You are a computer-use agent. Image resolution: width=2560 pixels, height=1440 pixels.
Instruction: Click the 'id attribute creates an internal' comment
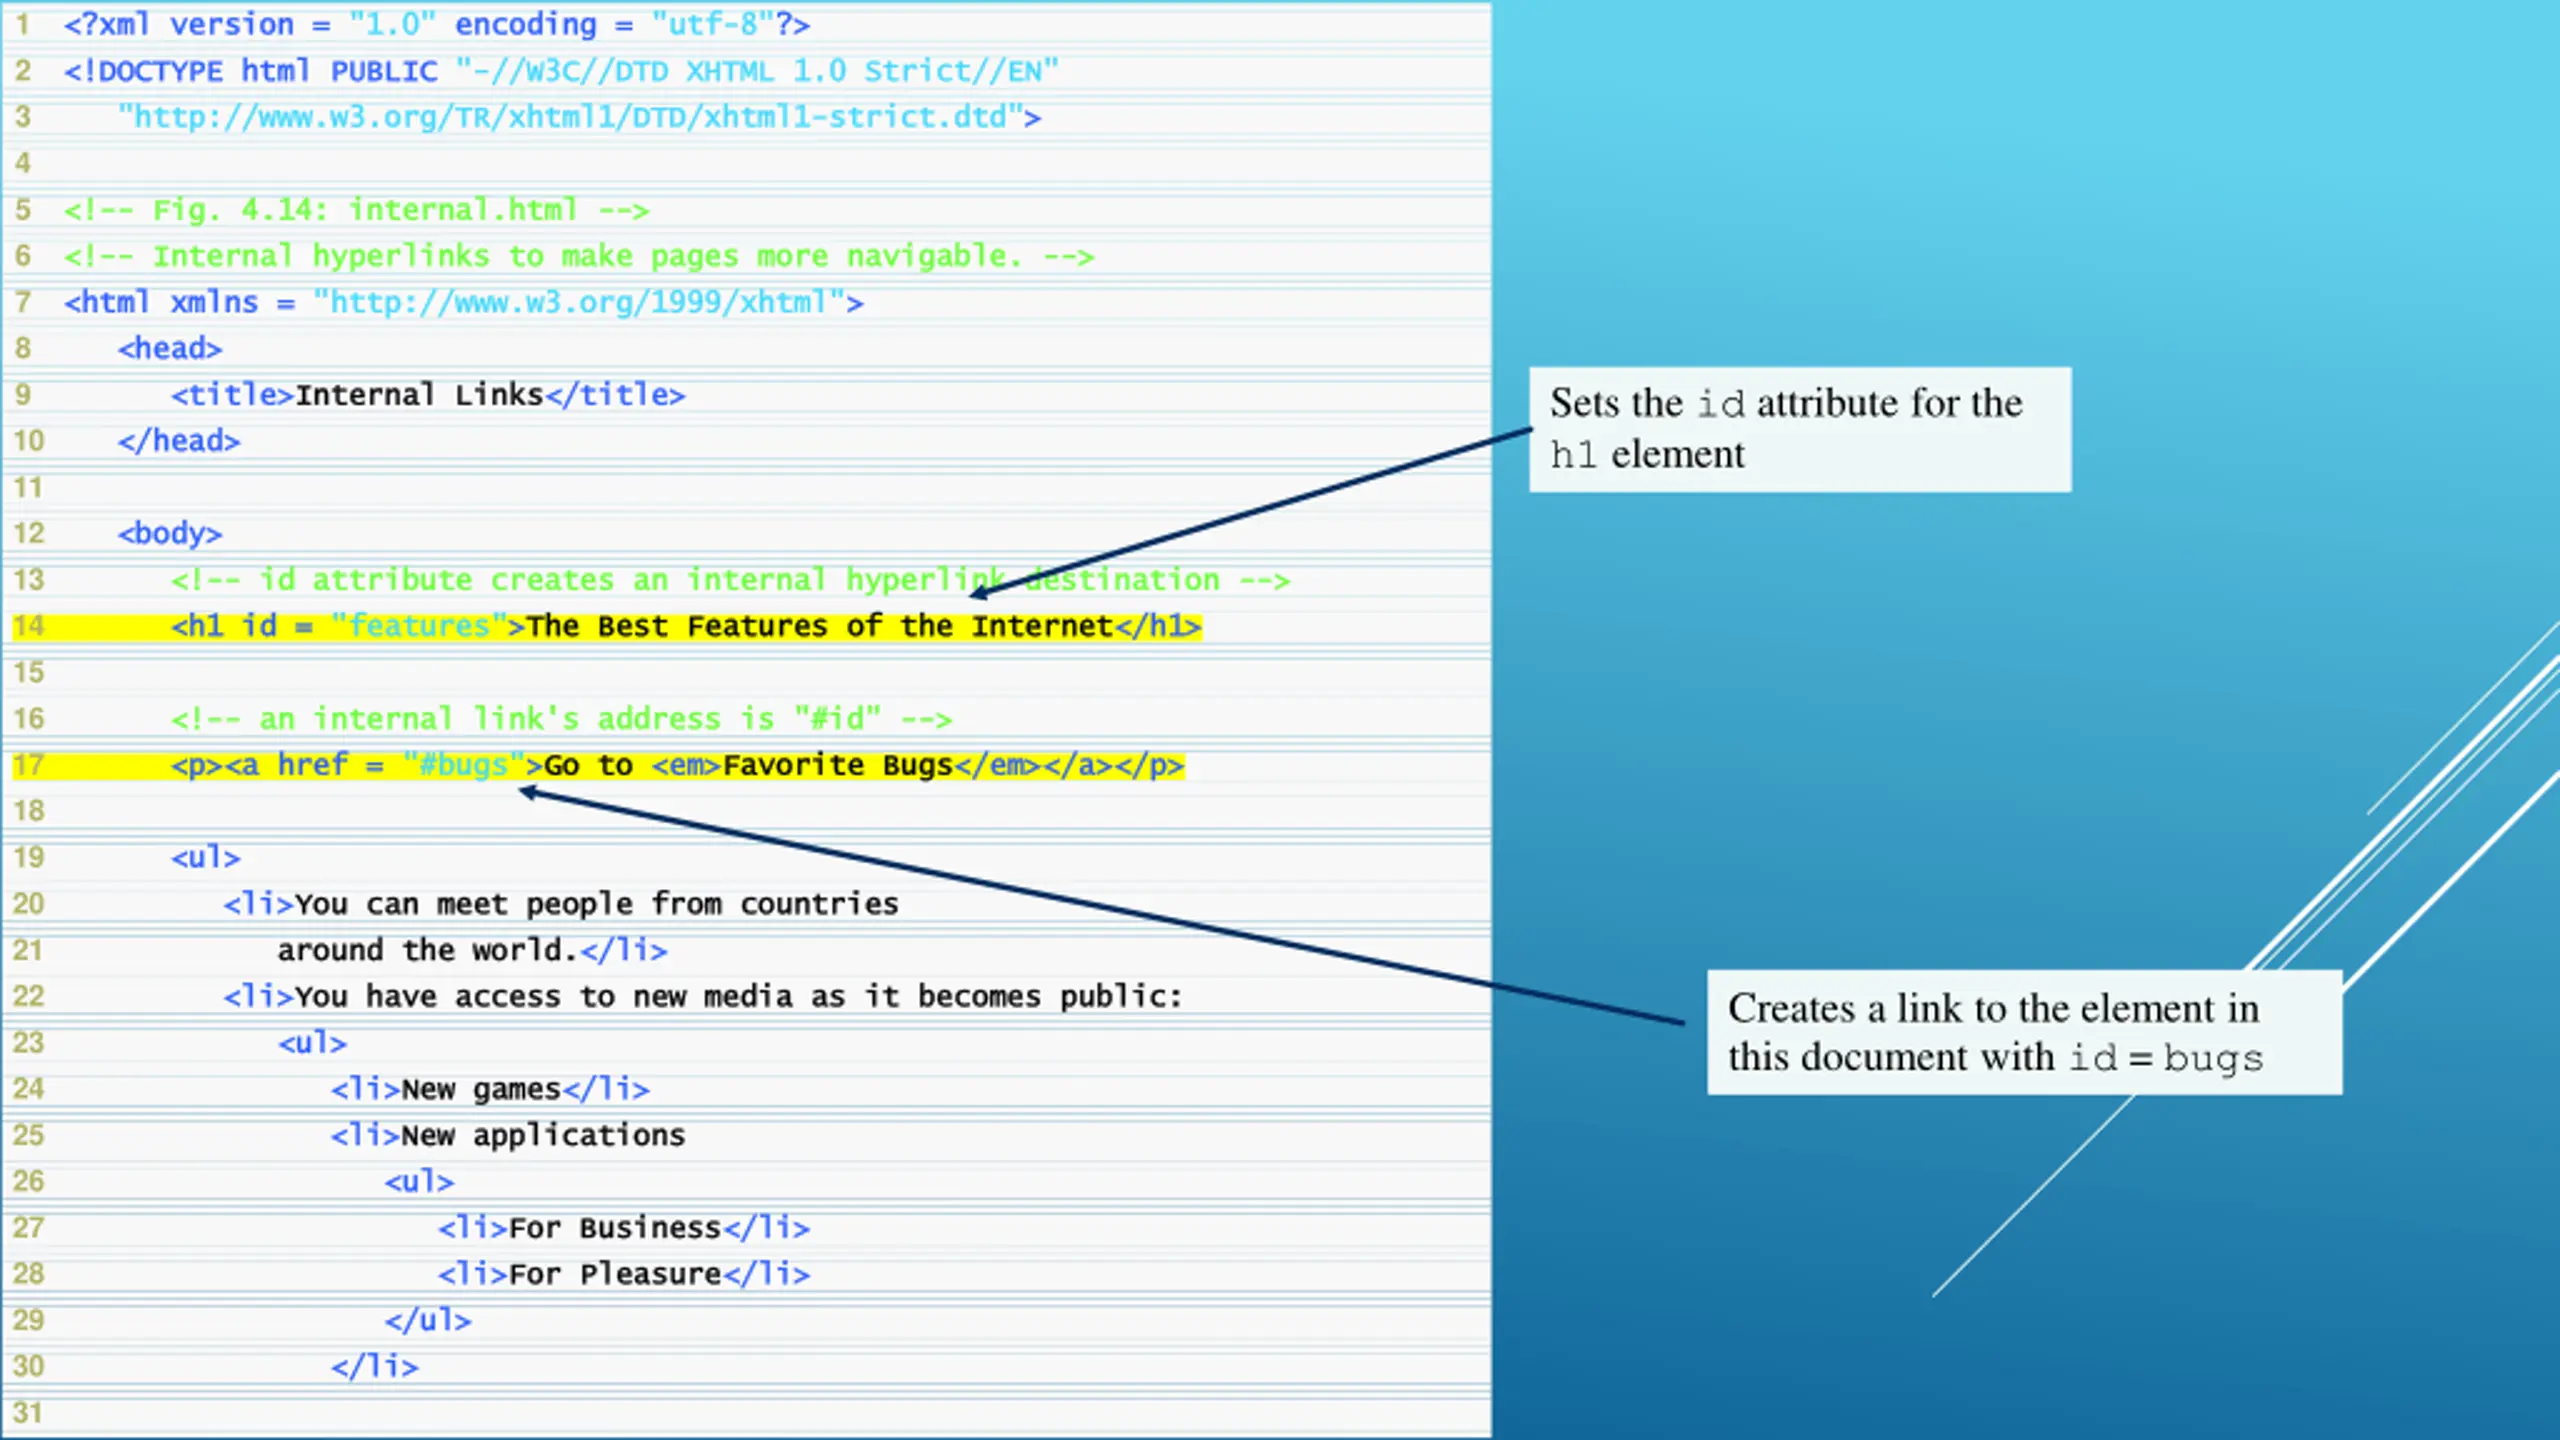730,580
